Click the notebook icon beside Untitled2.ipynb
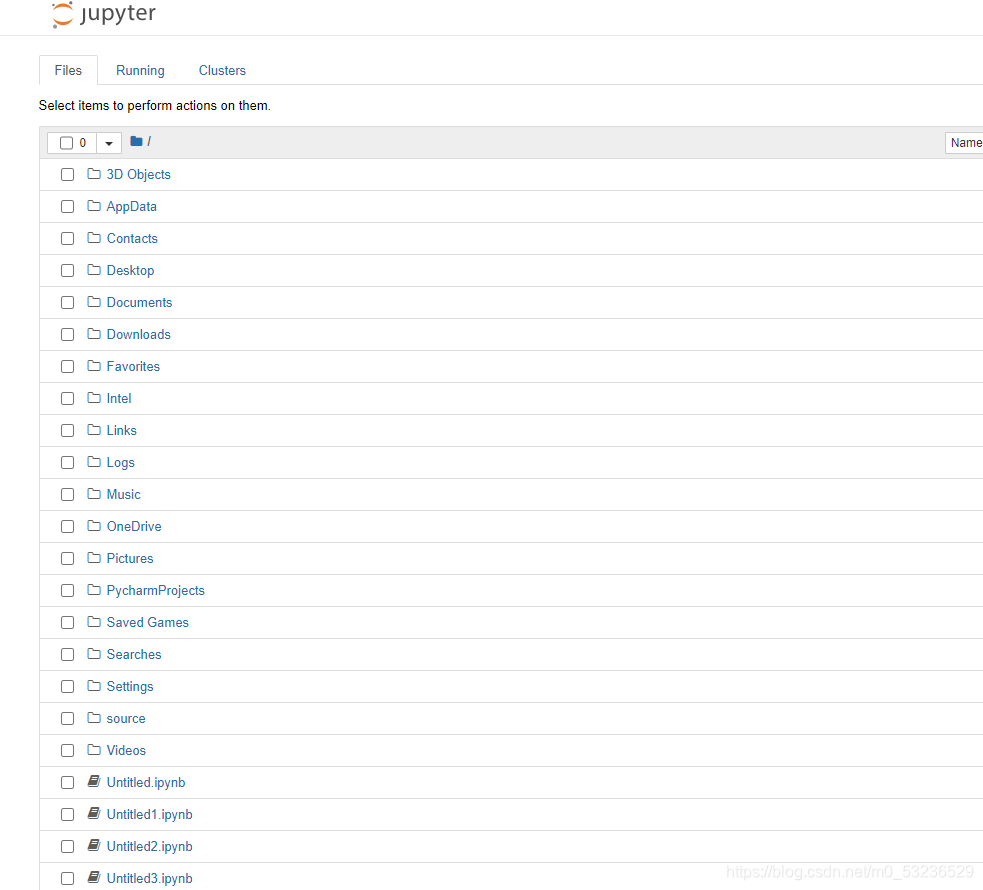Viewport: 983px width, 890px height. 94,845
